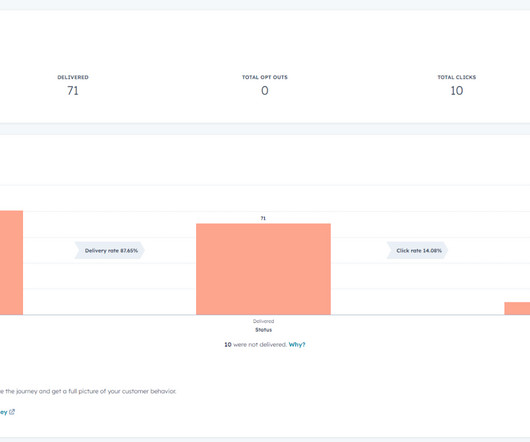
Task: Click the "Click rate 14.08%" arrow badge
Action: tap(417, 250)
